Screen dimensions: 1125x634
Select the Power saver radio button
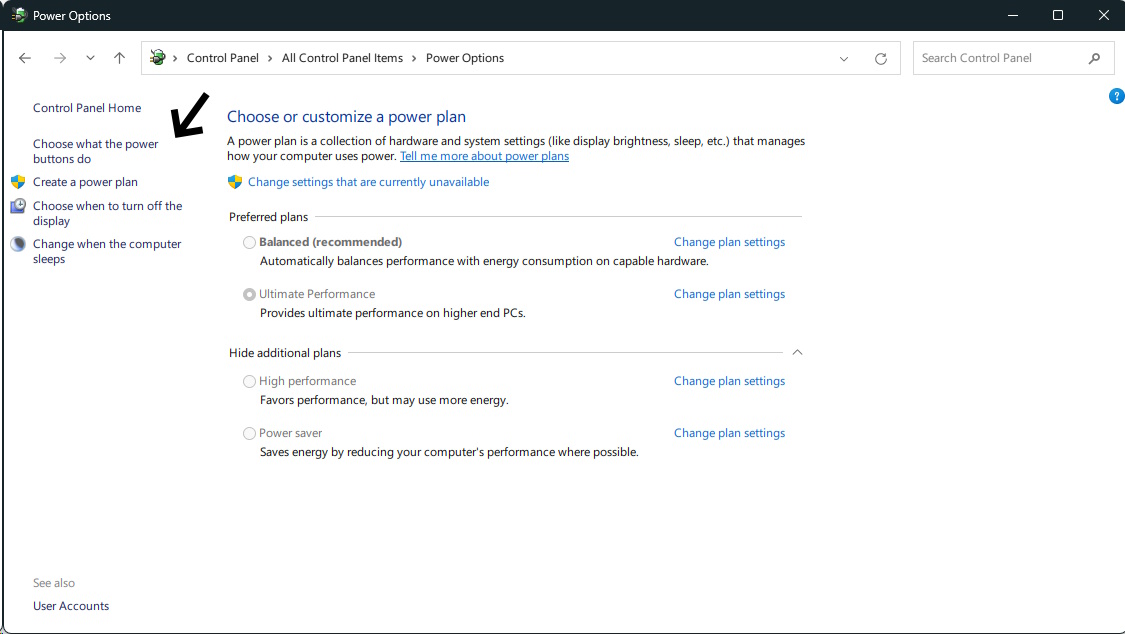click(x=250, y=433)
